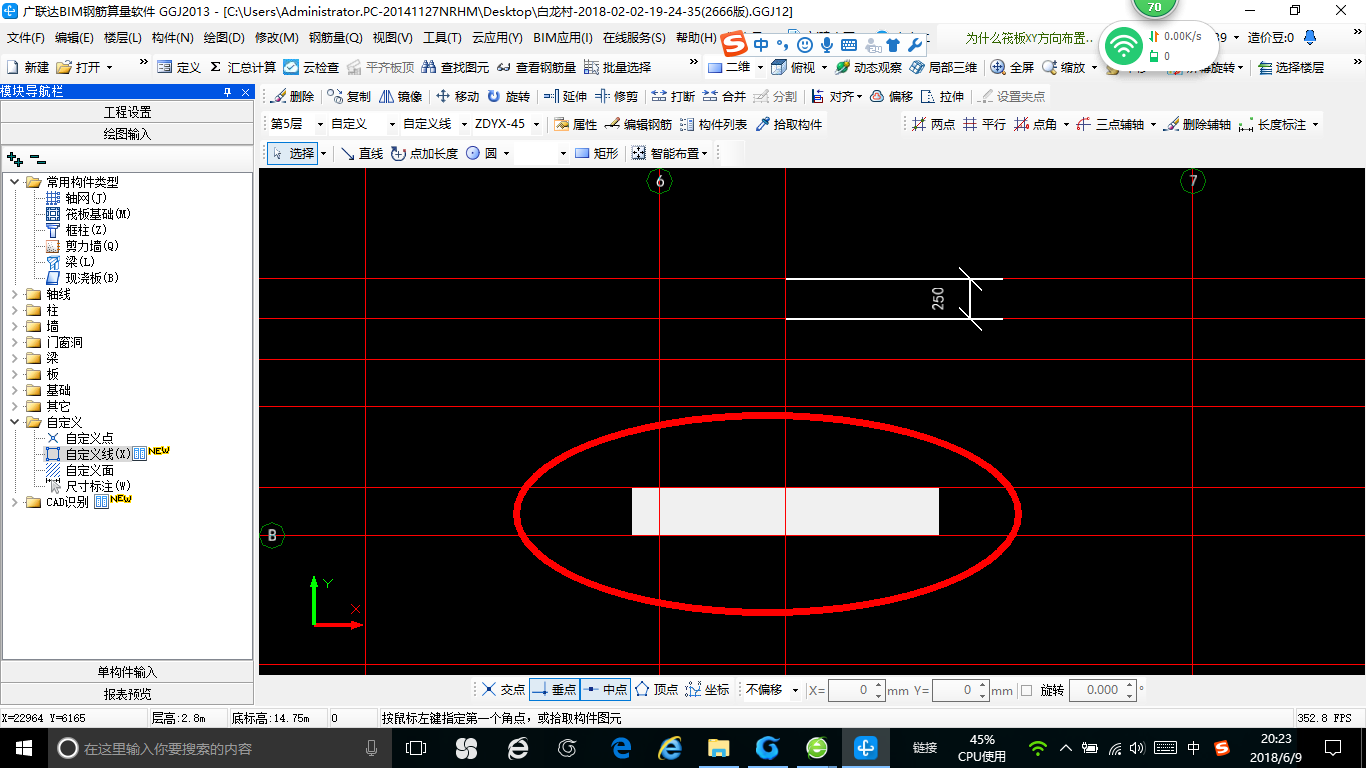Click 查找图元 find element binoculars

[x=455, y=67]
